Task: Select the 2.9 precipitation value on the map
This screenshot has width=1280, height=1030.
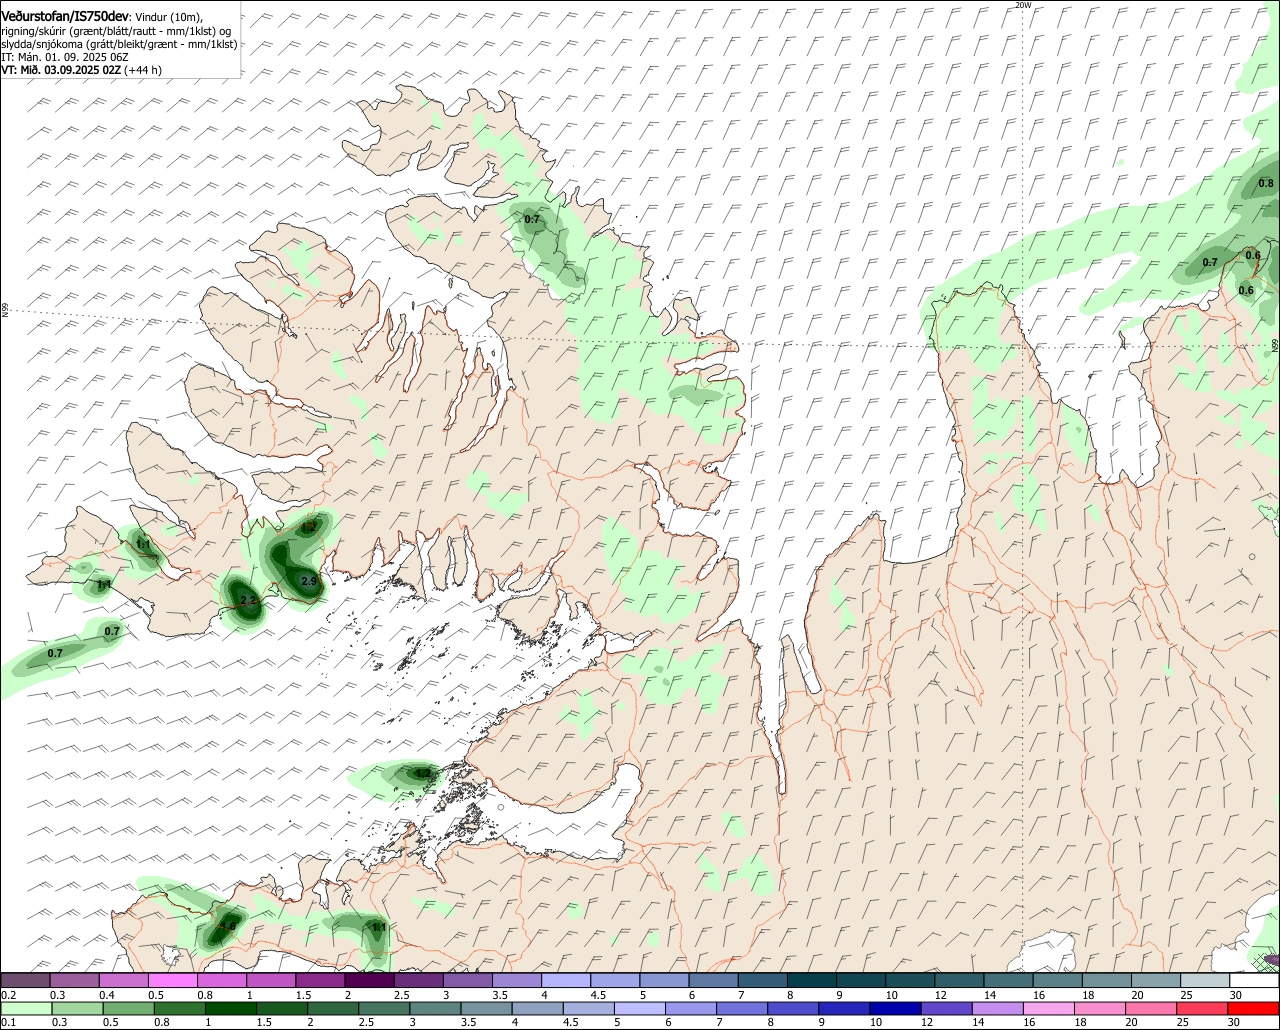Action: click(x=309, y=581)
